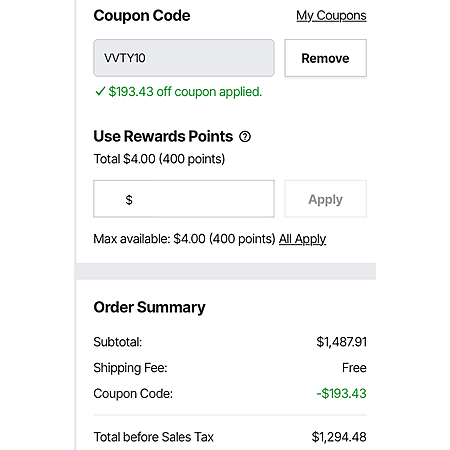The height and width of the screenshot is (450, 450).
Task: Click the Coupon Code section heading
Action: pos(142,16)
